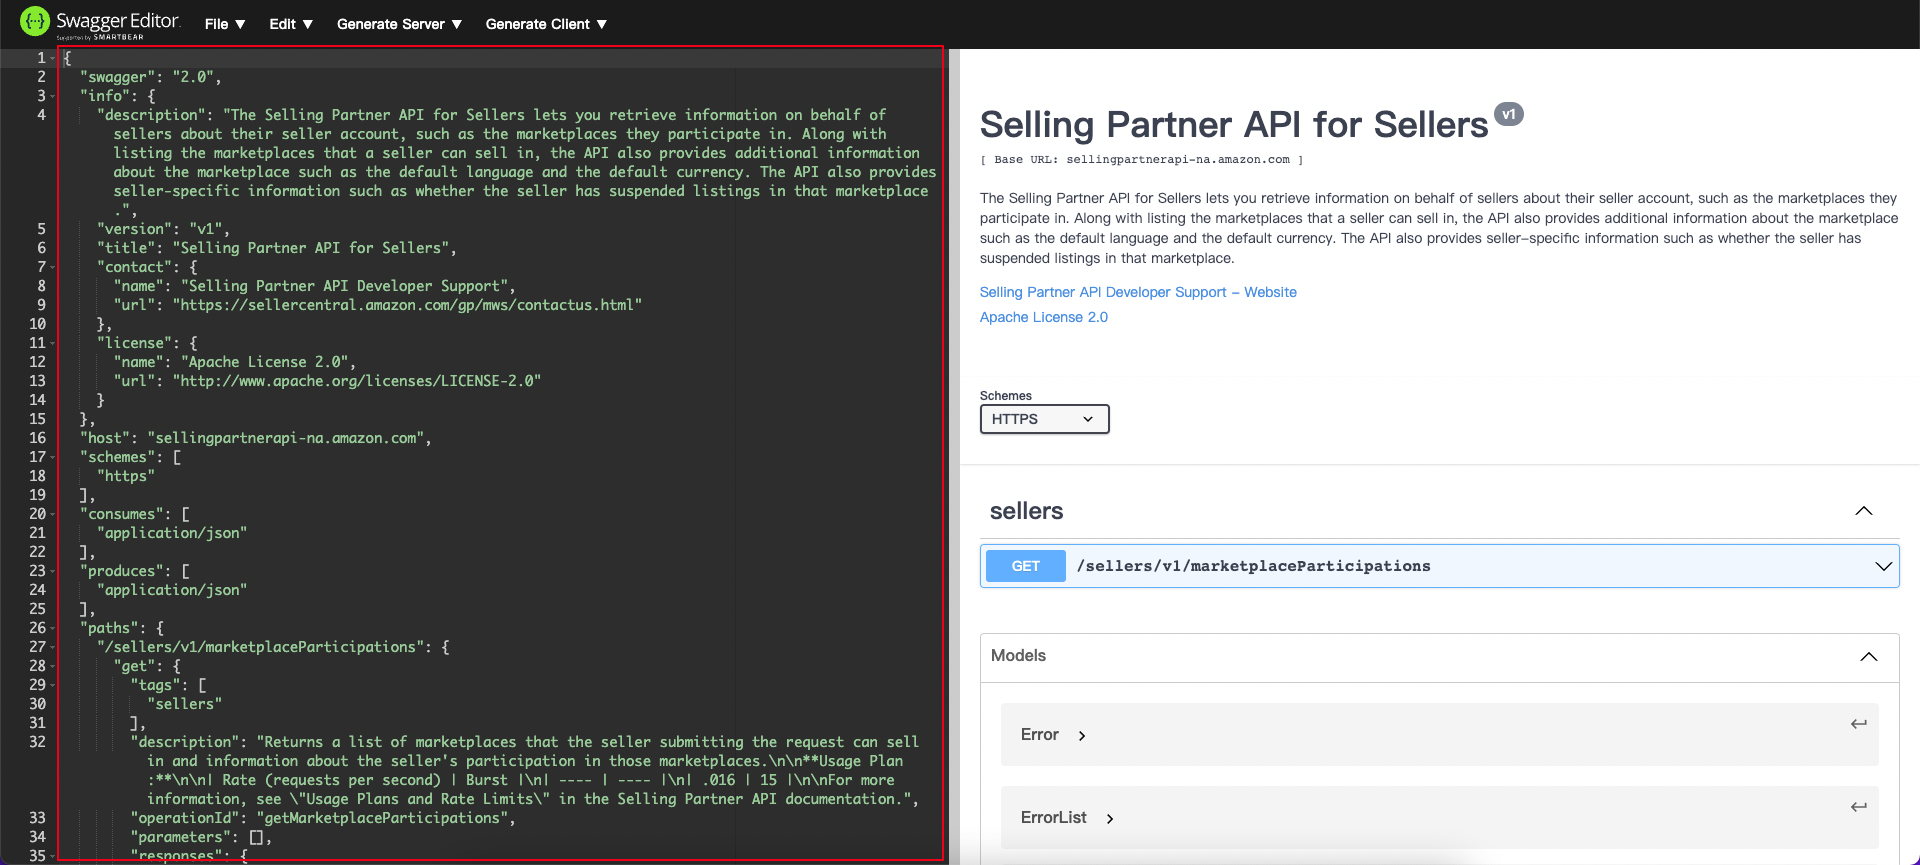Viewport: 1920px width, 865px height.
Task: Fold the produces array at line 23
Action: pos(52,571)
